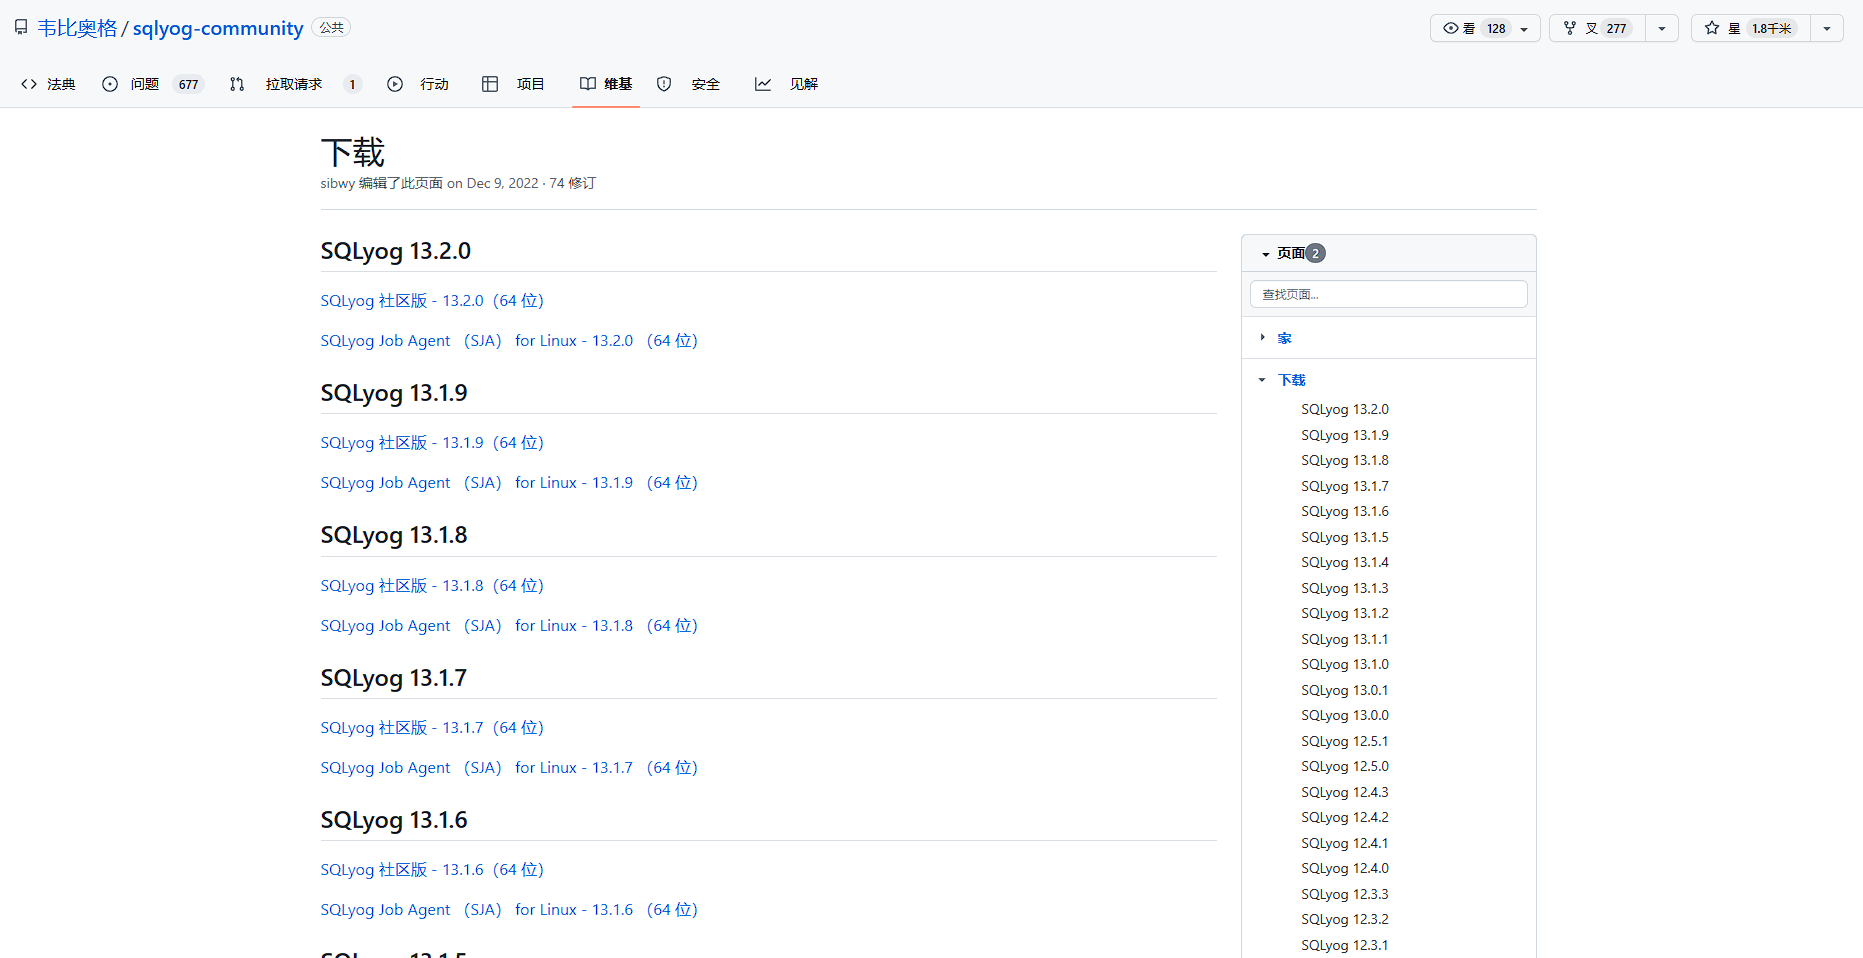Download SQLyog 社区版 13.1.7 (64 位)
This screenshot has width=1863, height=958.
coord(432,727)
